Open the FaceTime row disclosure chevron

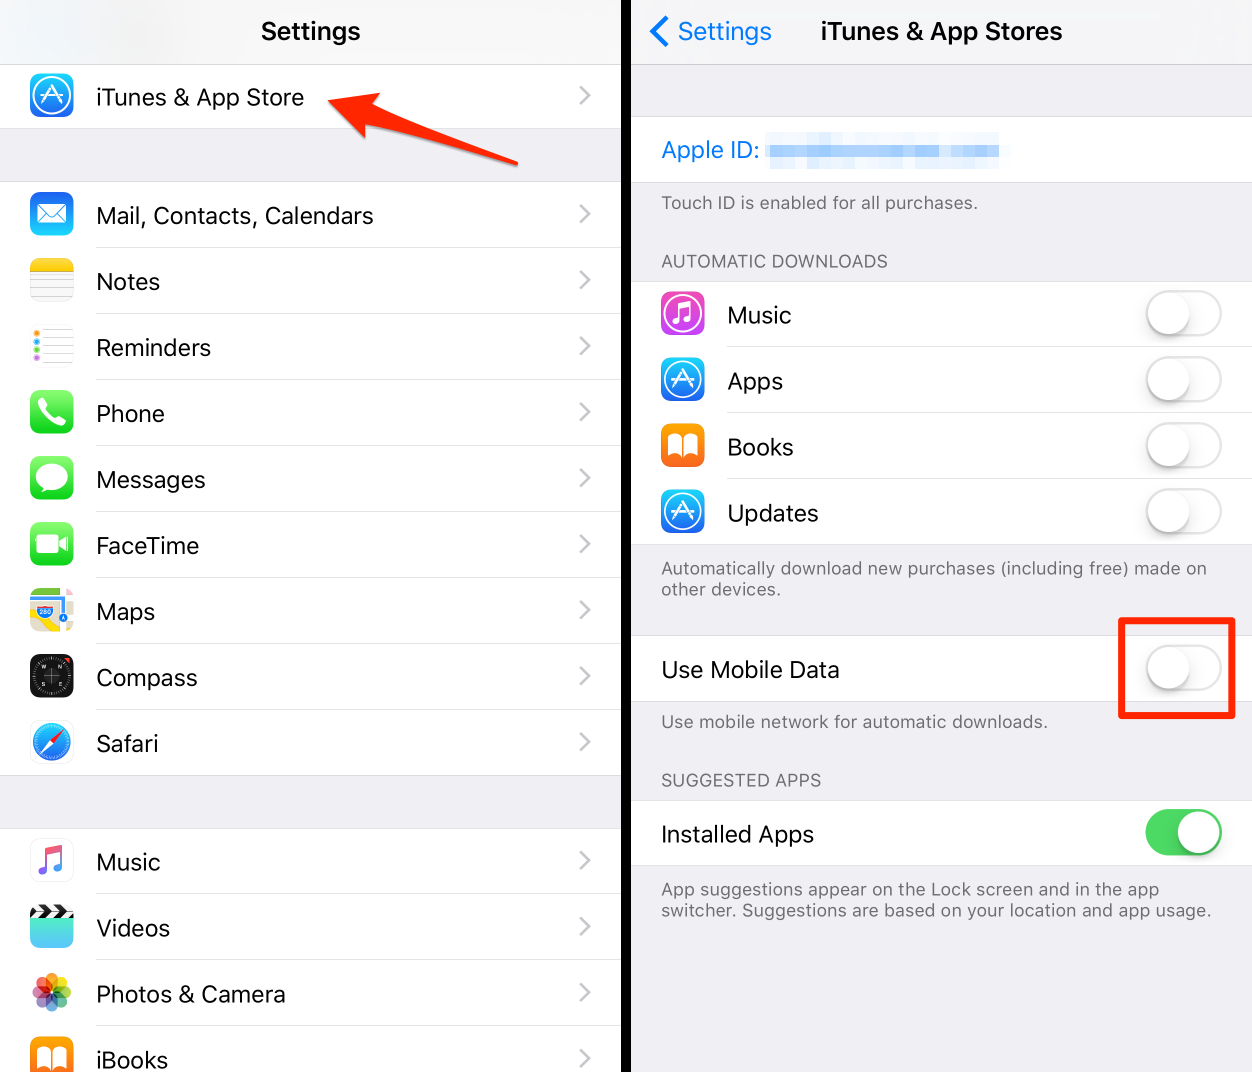pos(585,544)
